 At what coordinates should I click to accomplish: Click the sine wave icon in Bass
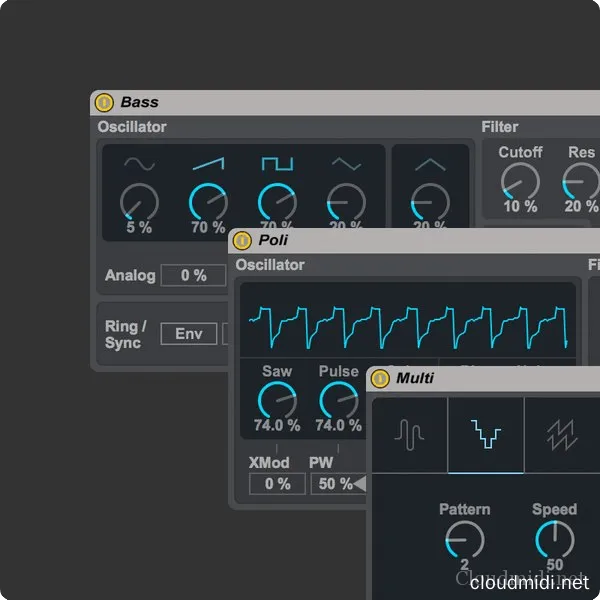pyautogui.click(x=139, y=164)
